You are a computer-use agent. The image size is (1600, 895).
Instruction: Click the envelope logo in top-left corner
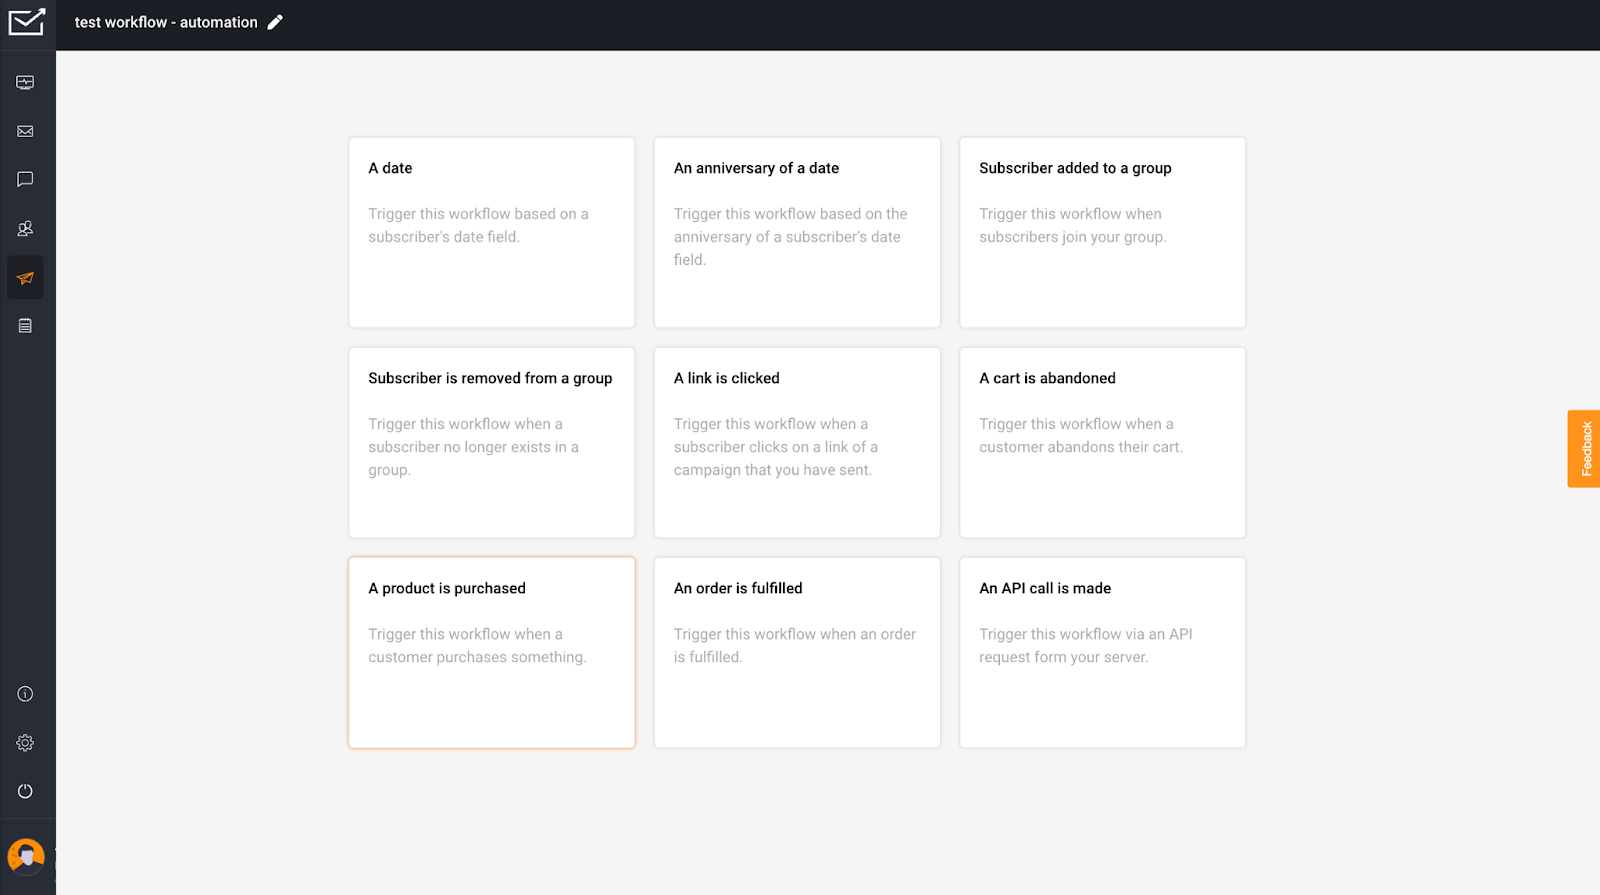[x=27, y=22]
